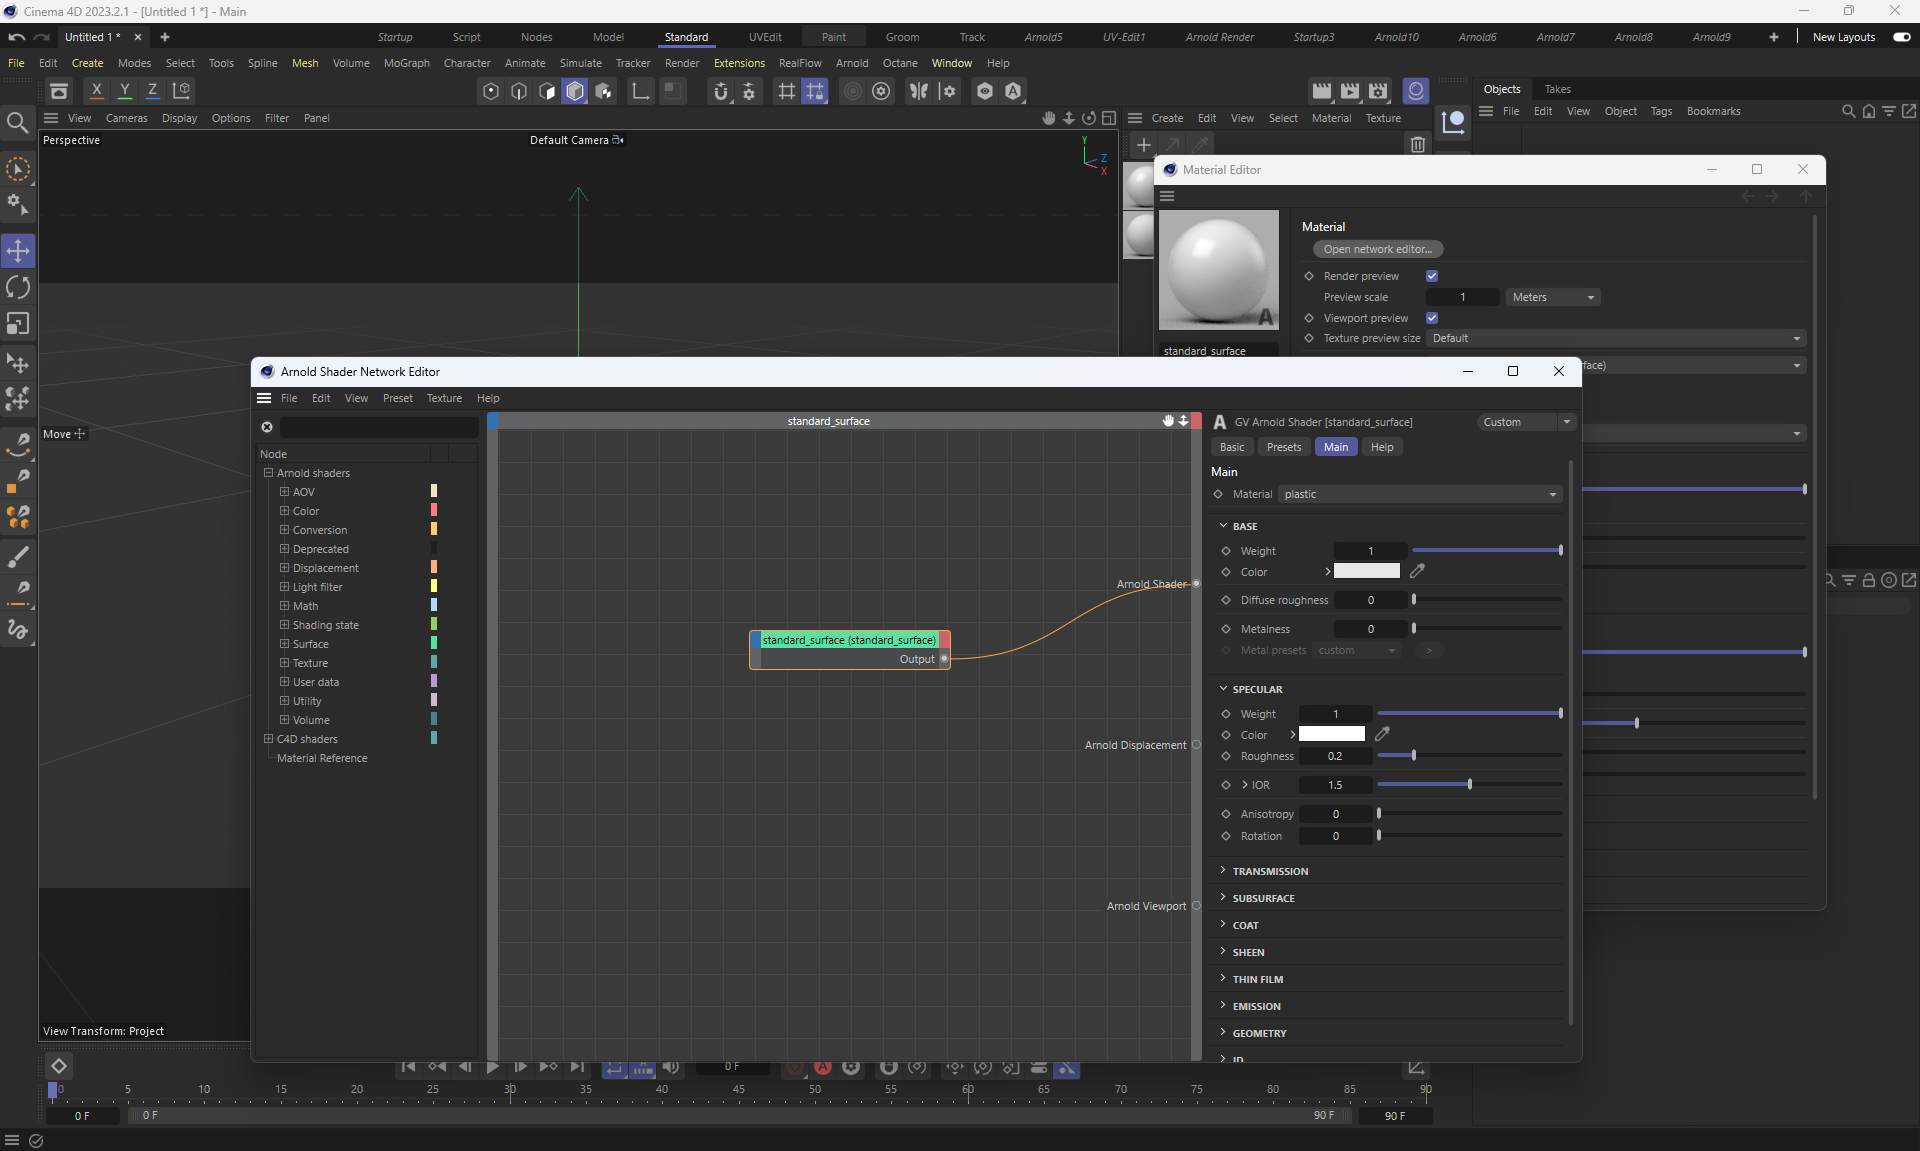Click the Base Color white swatch

(x=1366, y=571)
